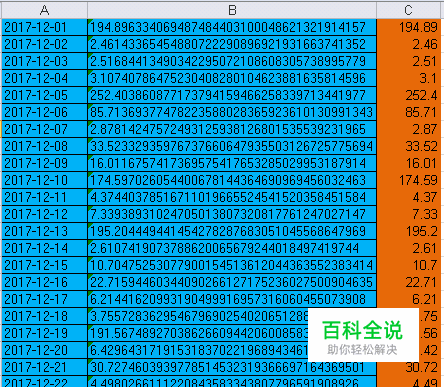Click the value starting 10.704752

(232, 265)
